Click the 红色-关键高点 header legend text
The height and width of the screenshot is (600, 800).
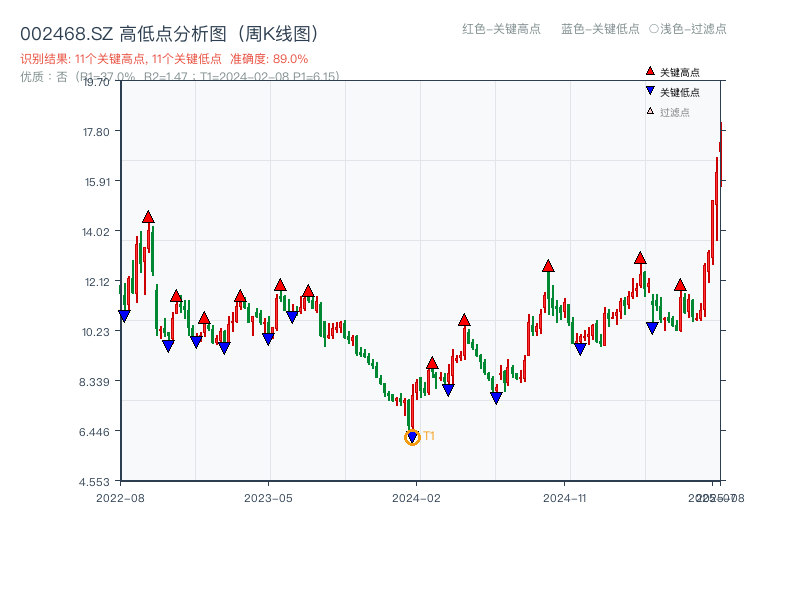tap(502, 29)
